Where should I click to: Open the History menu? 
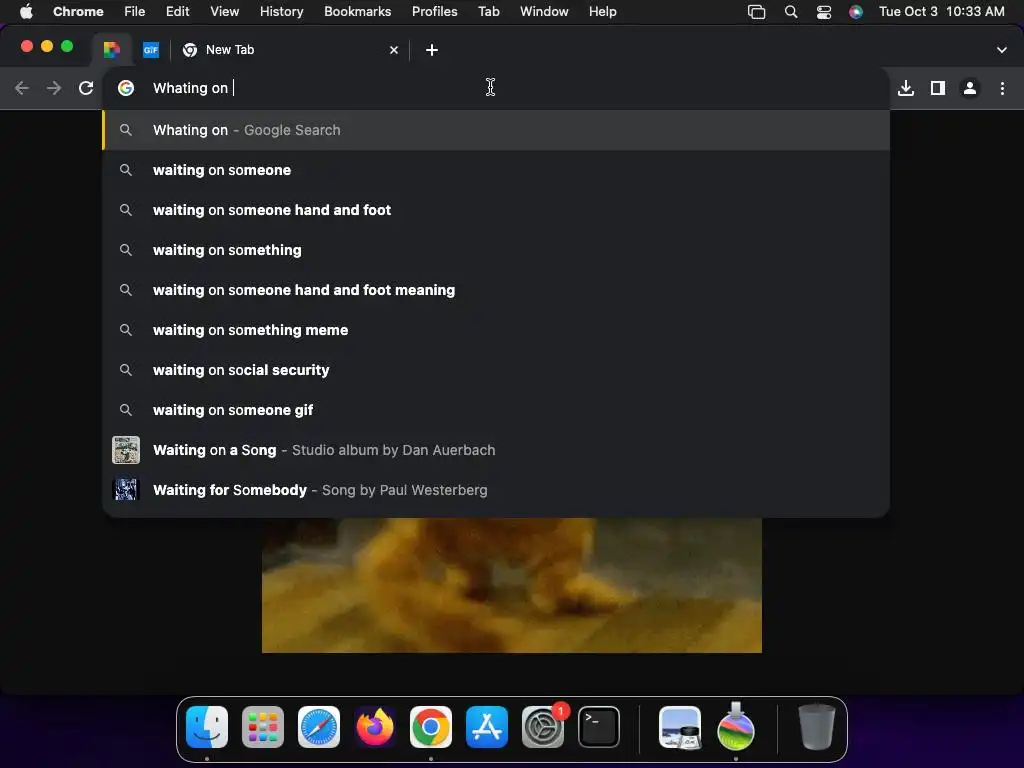coord(281,11)
